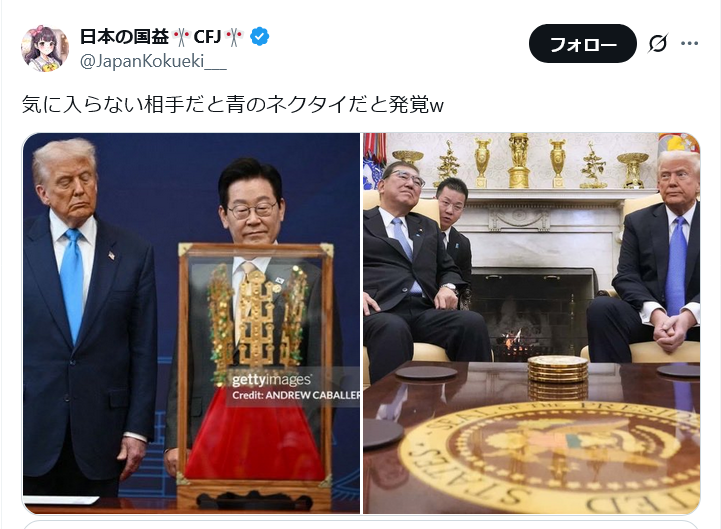Click the light blue necktie in left photo
721x529 pixels.
[x=72, y=284]
